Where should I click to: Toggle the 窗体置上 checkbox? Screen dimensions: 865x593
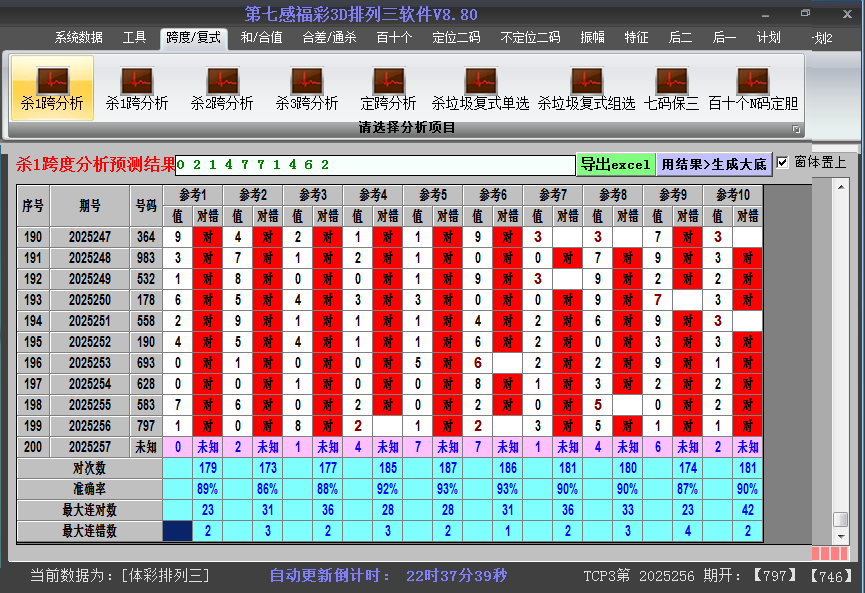click(x=783, y=162)
